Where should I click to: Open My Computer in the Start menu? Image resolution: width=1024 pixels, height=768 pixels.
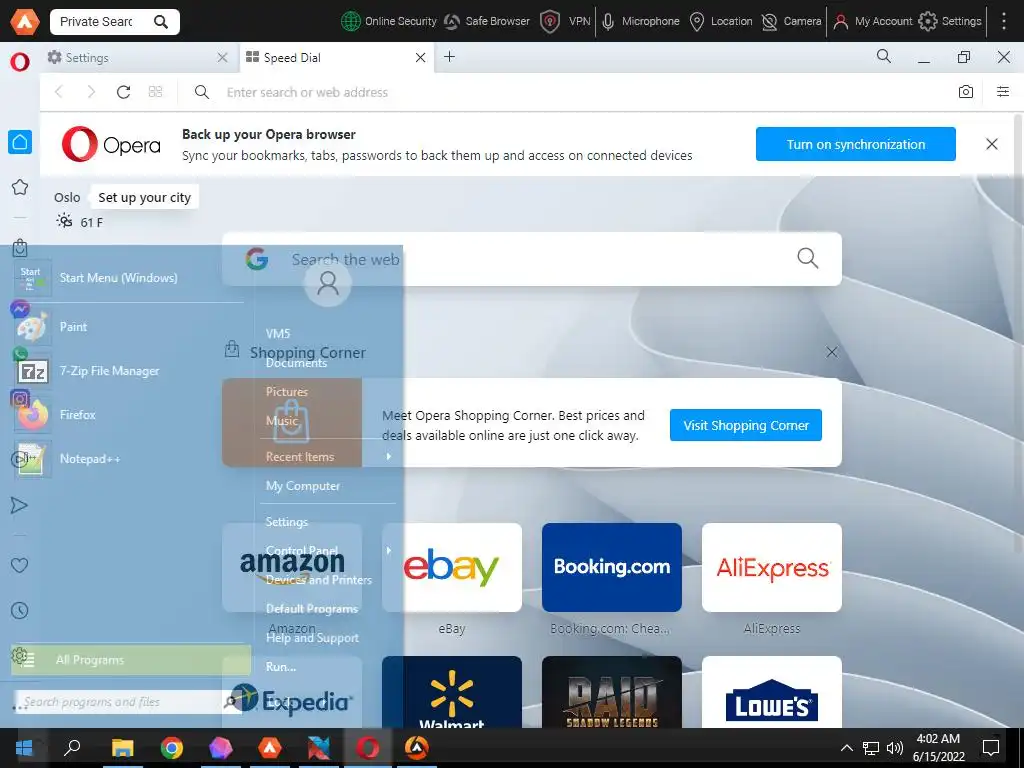[303, 486]
